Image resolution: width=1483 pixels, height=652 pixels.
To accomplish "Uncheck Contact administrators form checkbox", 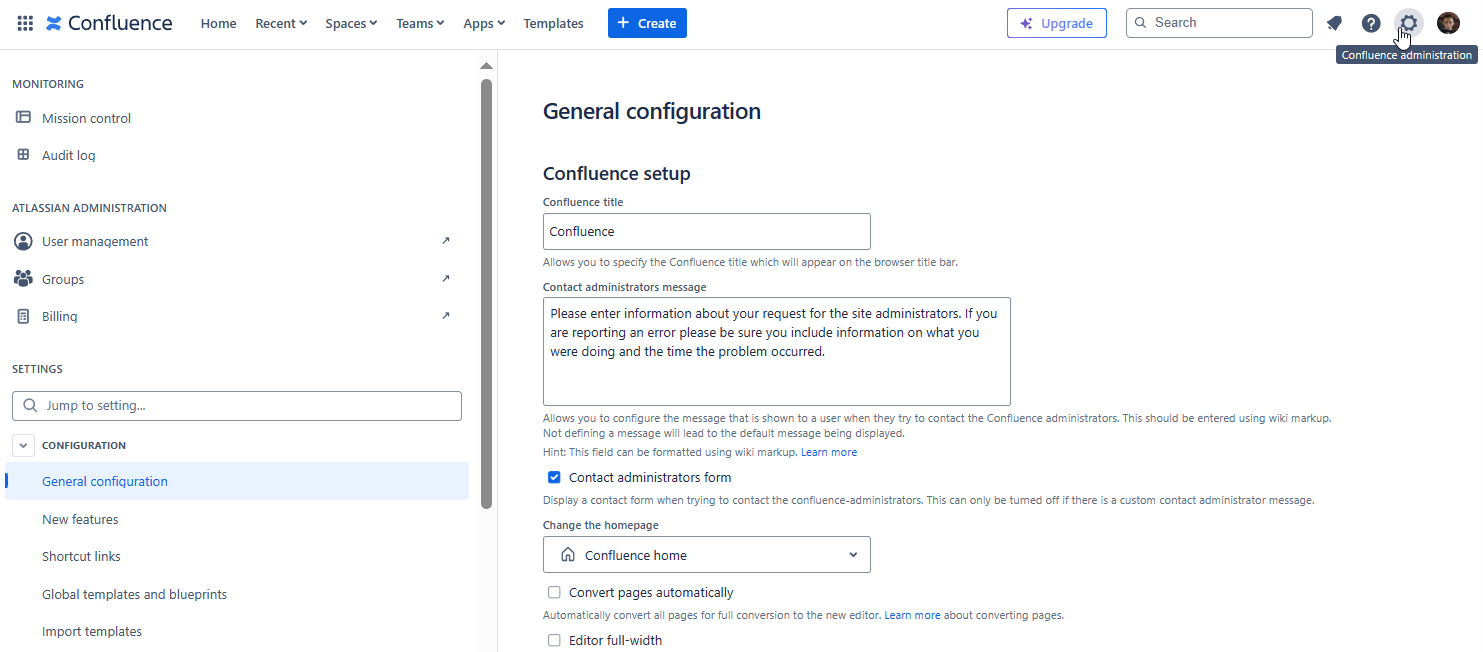I will [554, 478].
